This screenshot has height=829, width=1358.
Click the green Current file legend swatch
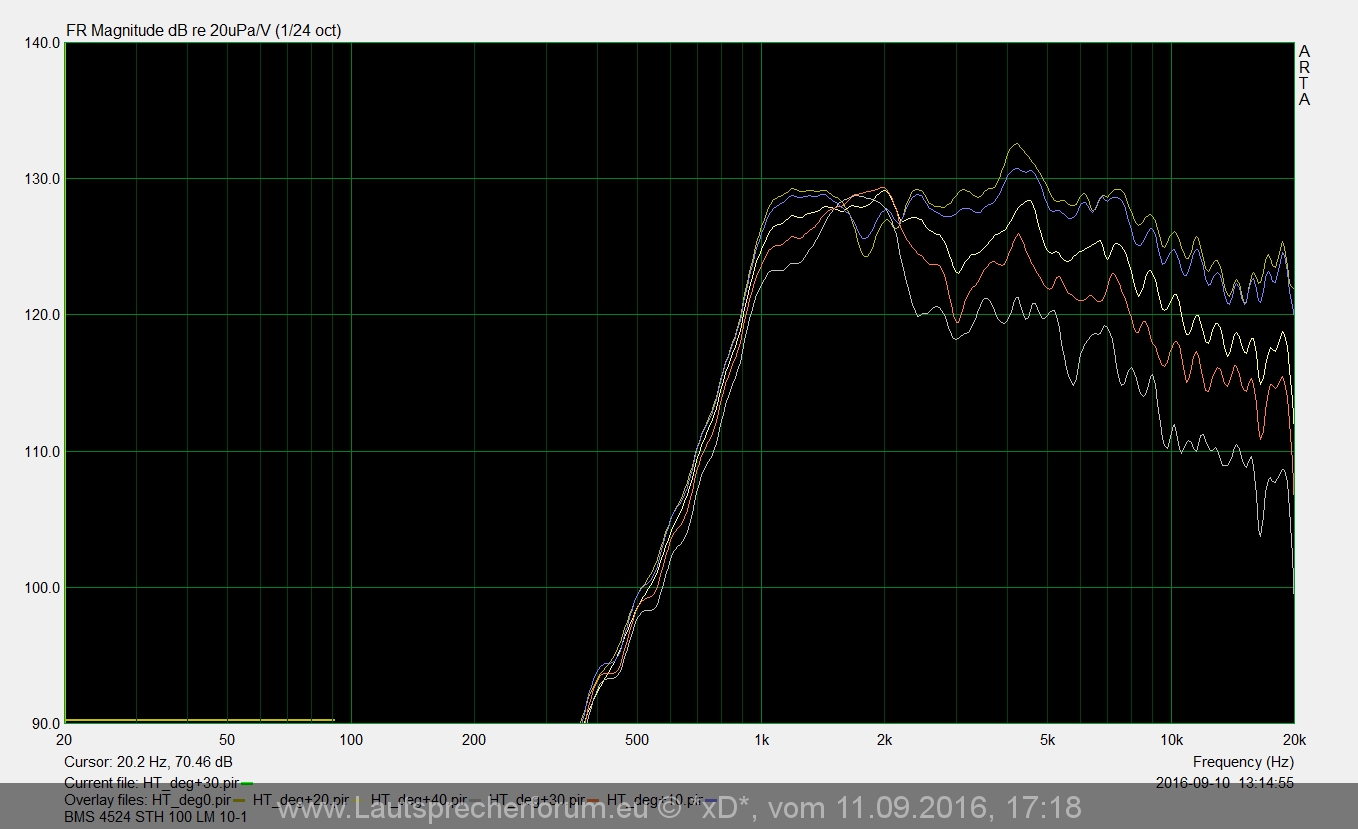(x=247, y=783)
